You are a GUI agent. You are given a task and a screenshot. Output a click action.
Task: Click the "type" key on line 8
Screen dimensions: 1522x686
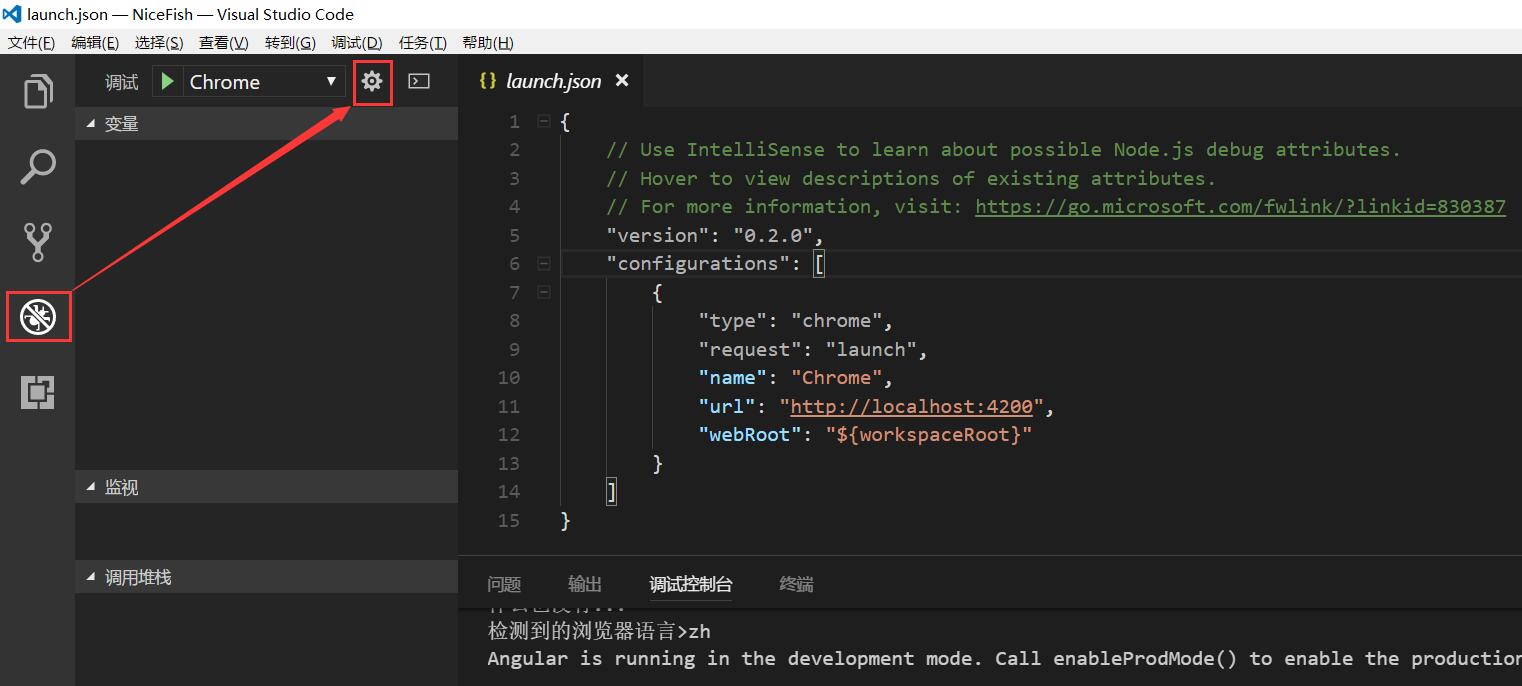[733, 321]
